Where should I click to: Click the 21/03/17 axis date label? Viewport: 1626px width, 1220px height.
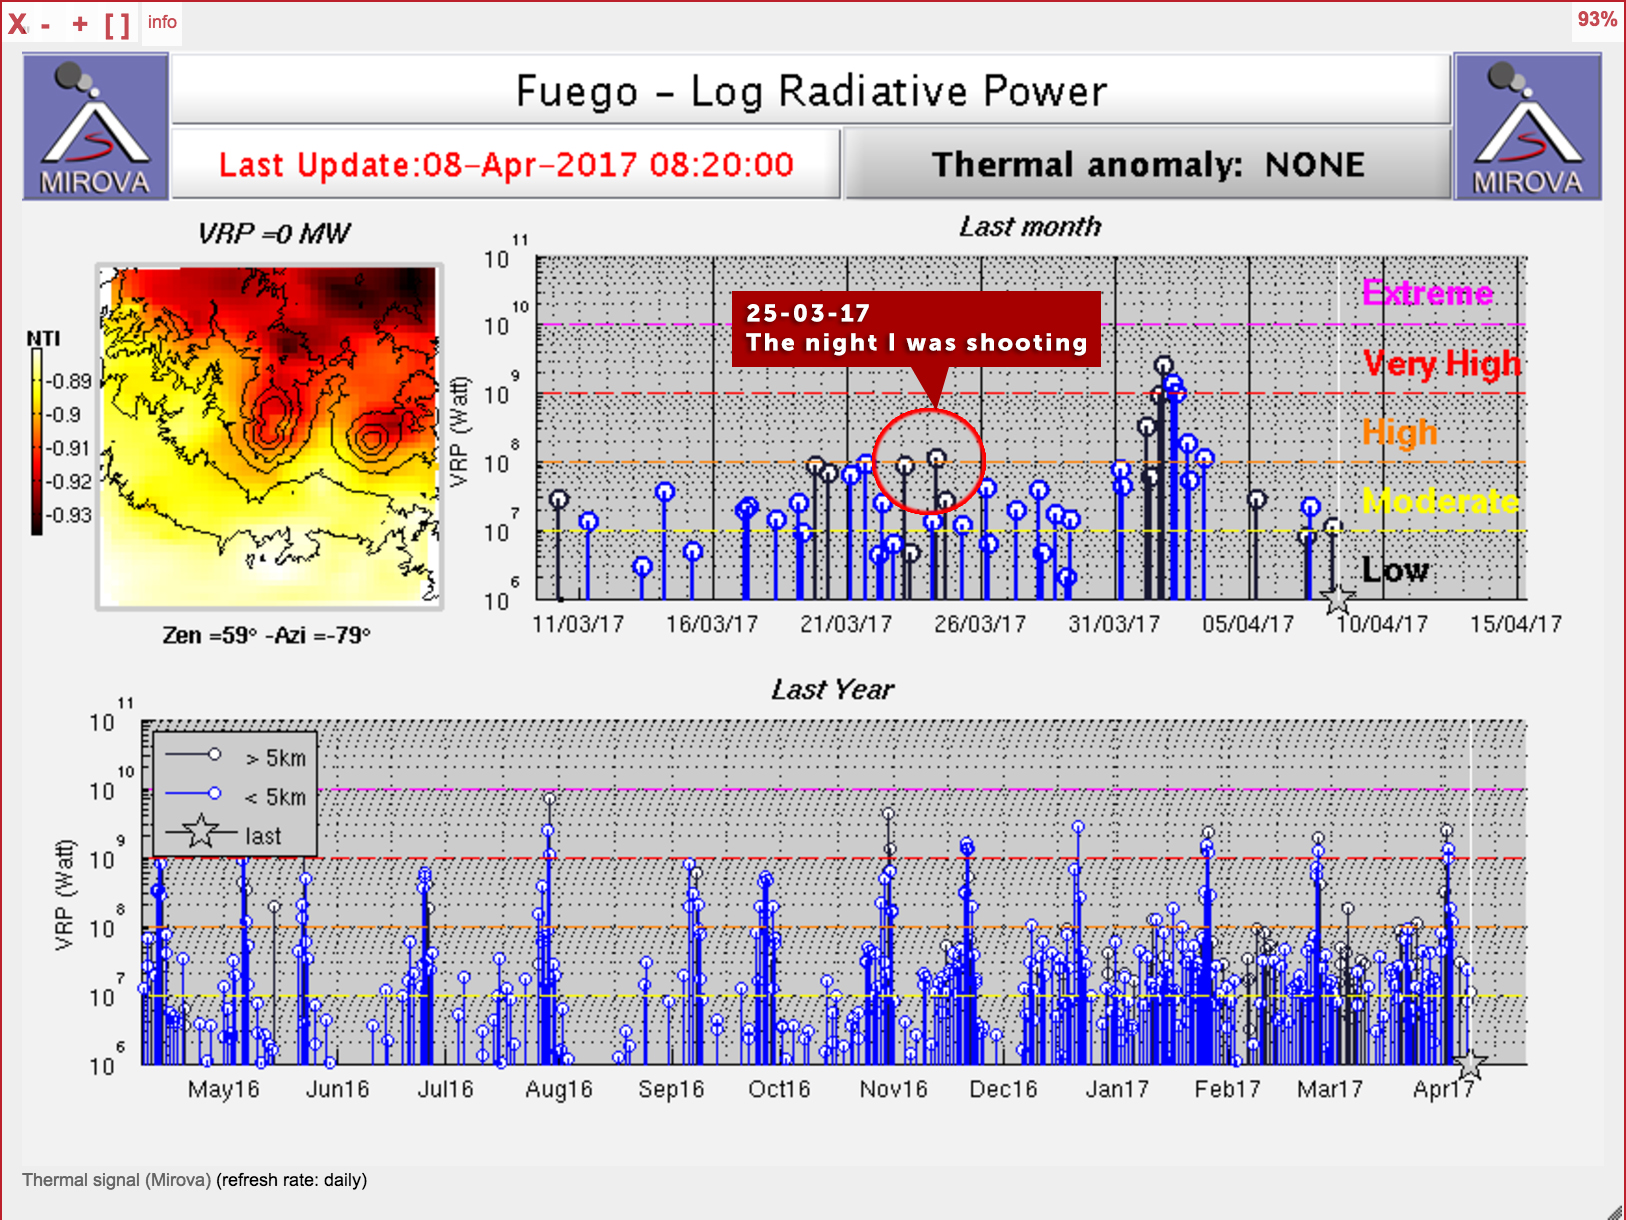(x=846, y=625)
